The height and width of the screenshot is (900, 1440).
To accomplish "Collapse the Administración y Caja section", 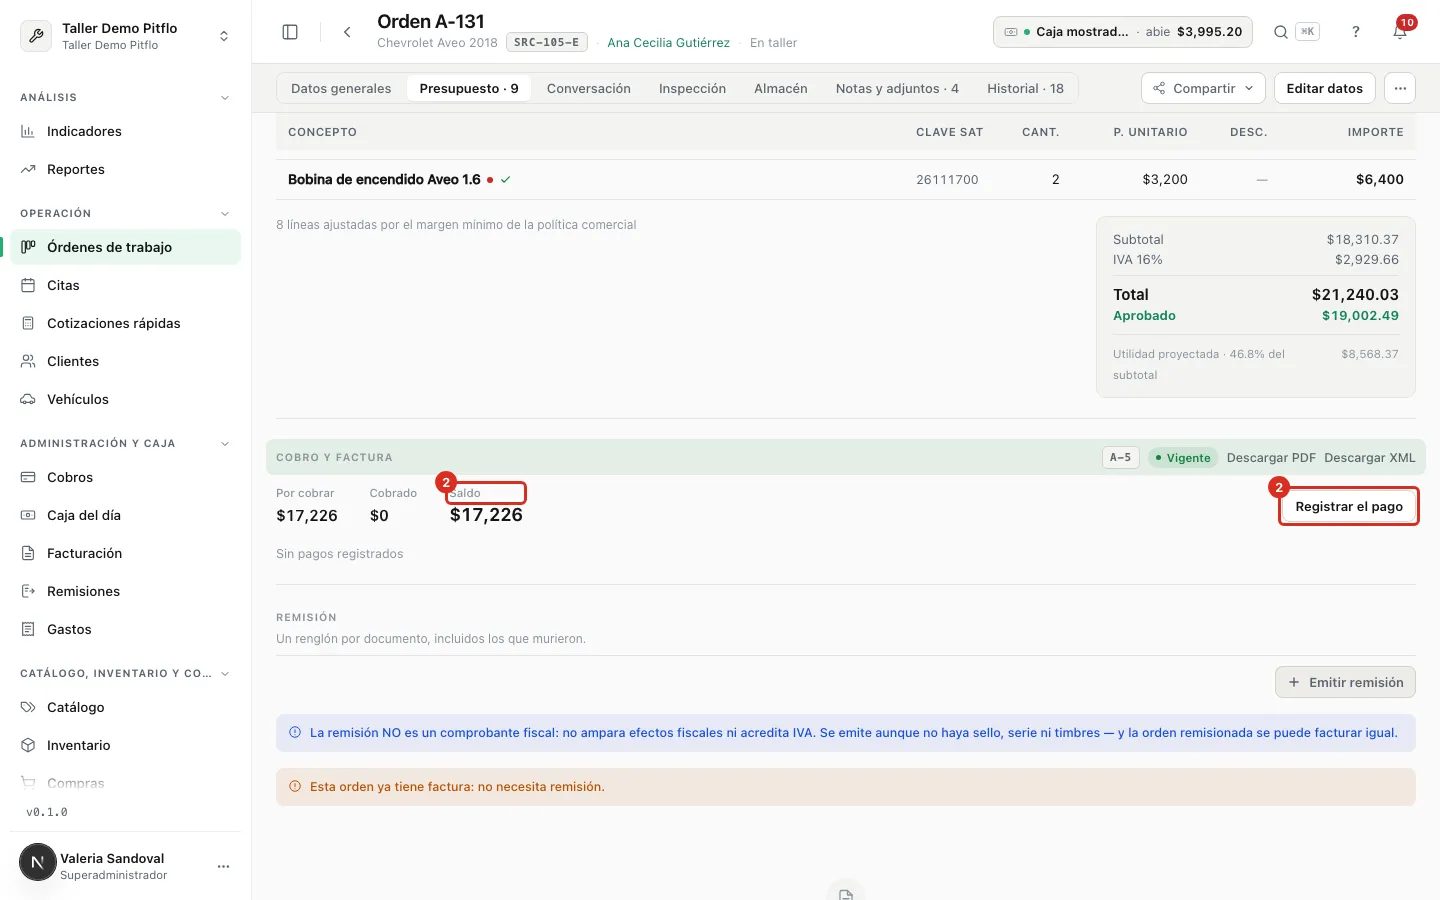I will 225,444.
